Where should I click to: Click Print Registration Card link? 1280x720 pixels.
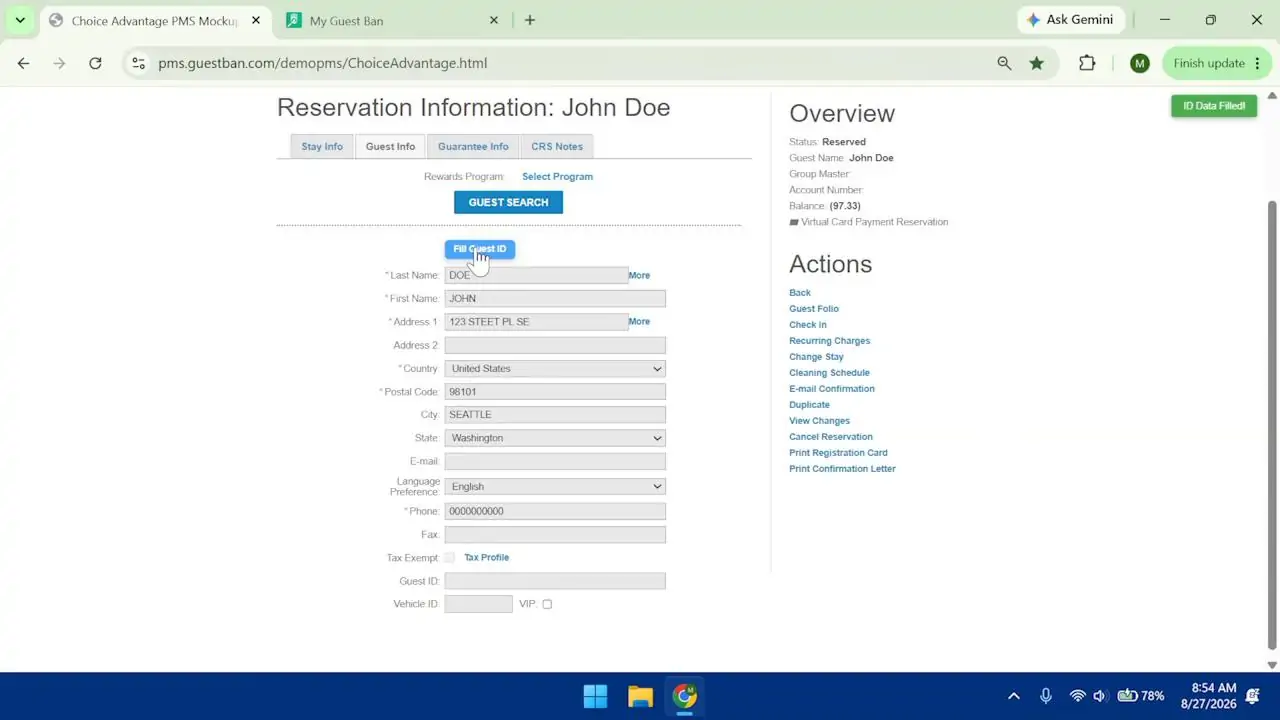[x=838, y=453]
